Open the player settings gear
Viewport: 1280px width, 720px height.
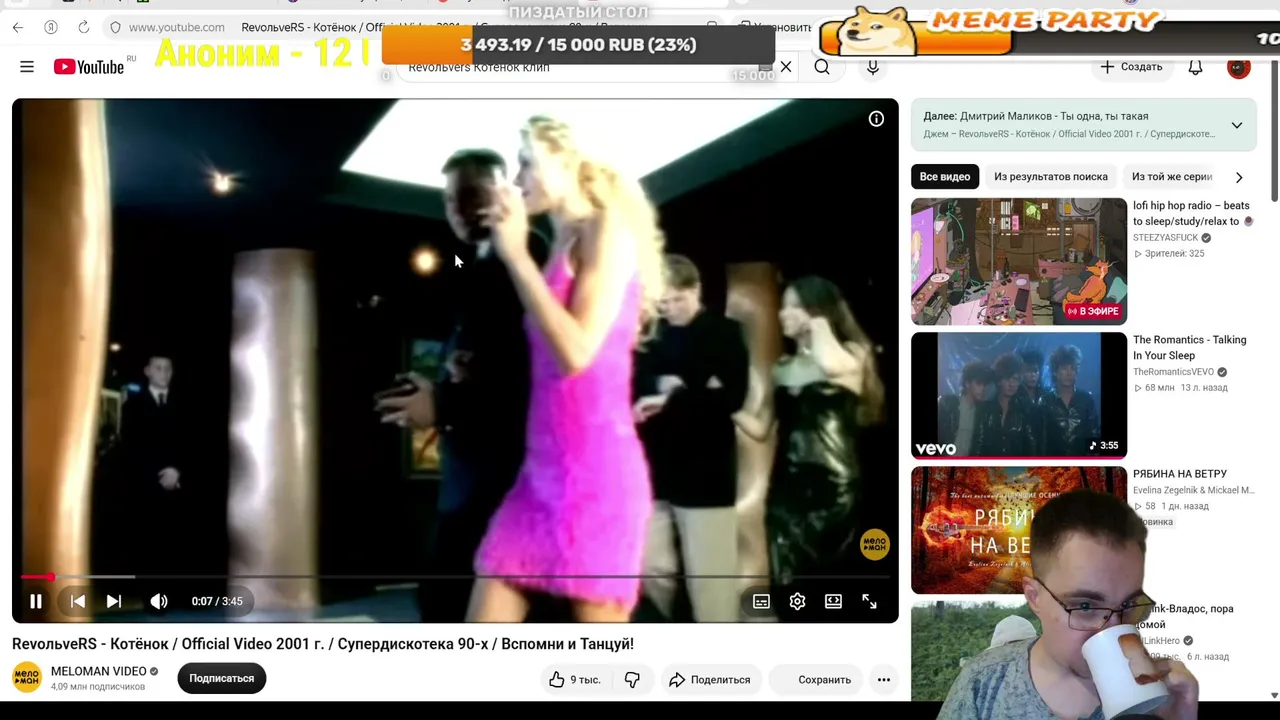(x=797, y=601)
